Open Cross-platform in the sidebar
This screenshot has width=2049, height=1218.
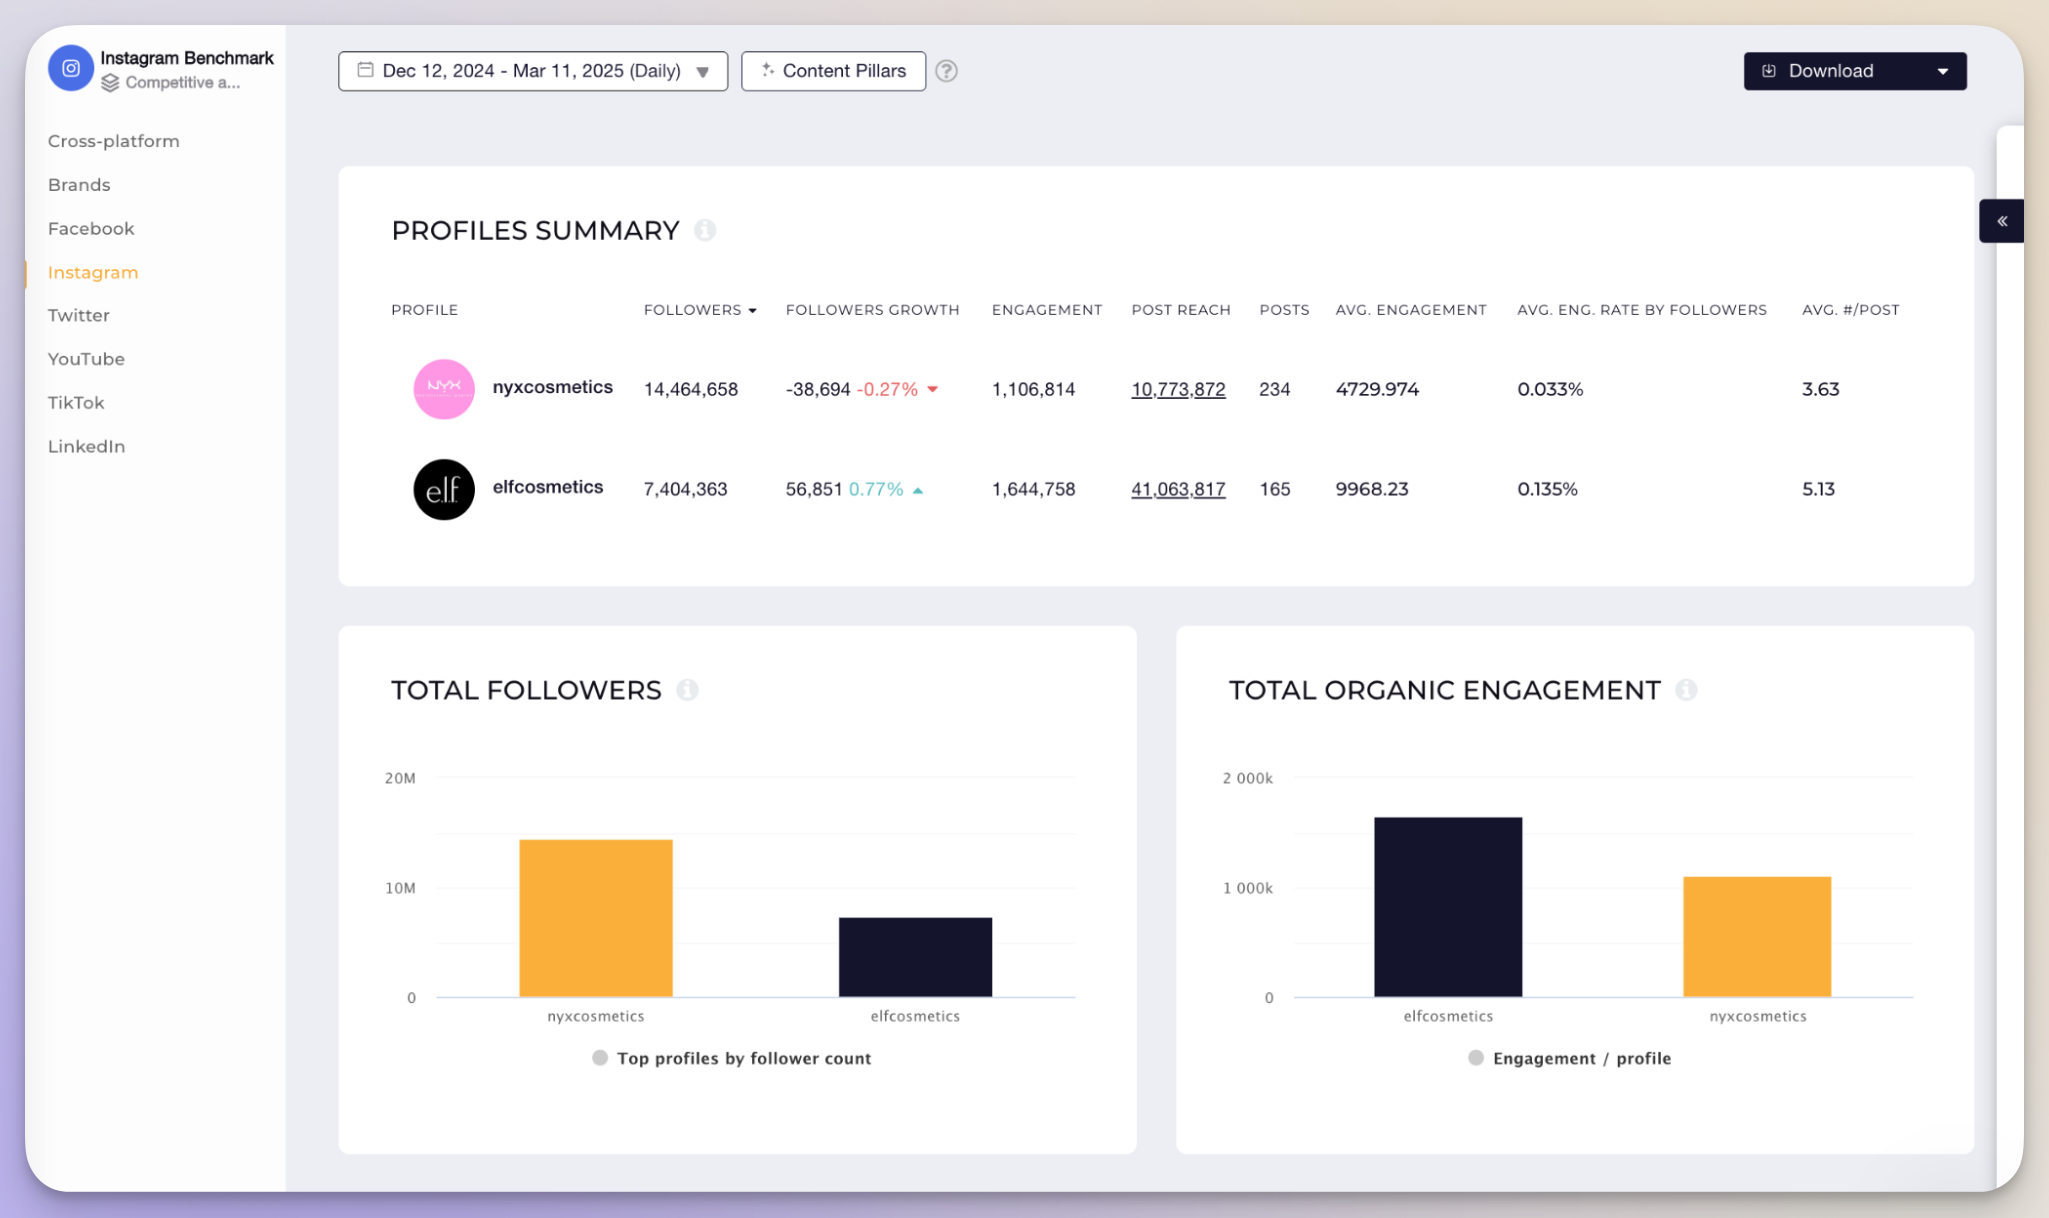[x=114, y=141]
